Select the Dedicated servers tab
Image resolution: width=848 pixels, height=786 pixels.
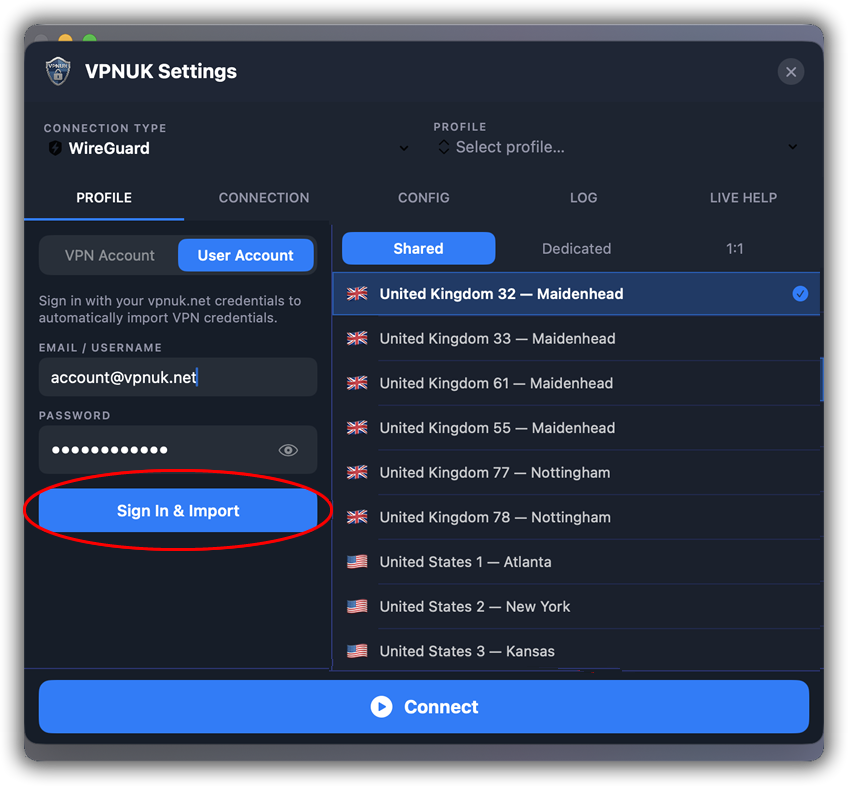[x=577, y=249]
